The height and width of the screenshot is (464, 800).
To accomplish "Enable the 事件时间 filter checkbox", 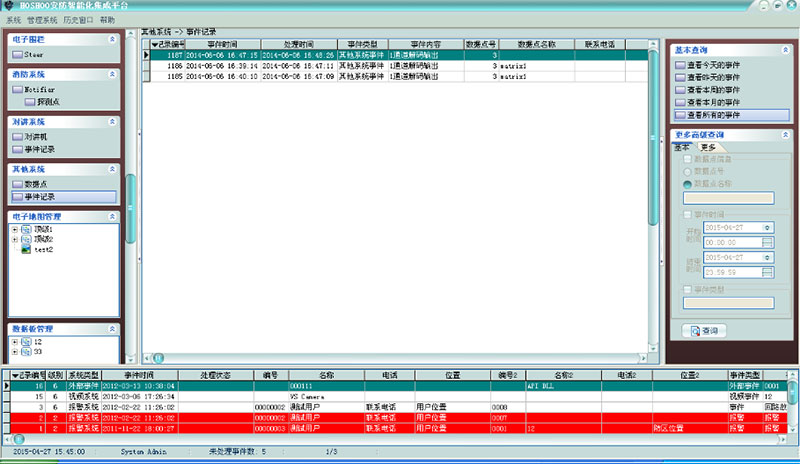I will (685, 214).
